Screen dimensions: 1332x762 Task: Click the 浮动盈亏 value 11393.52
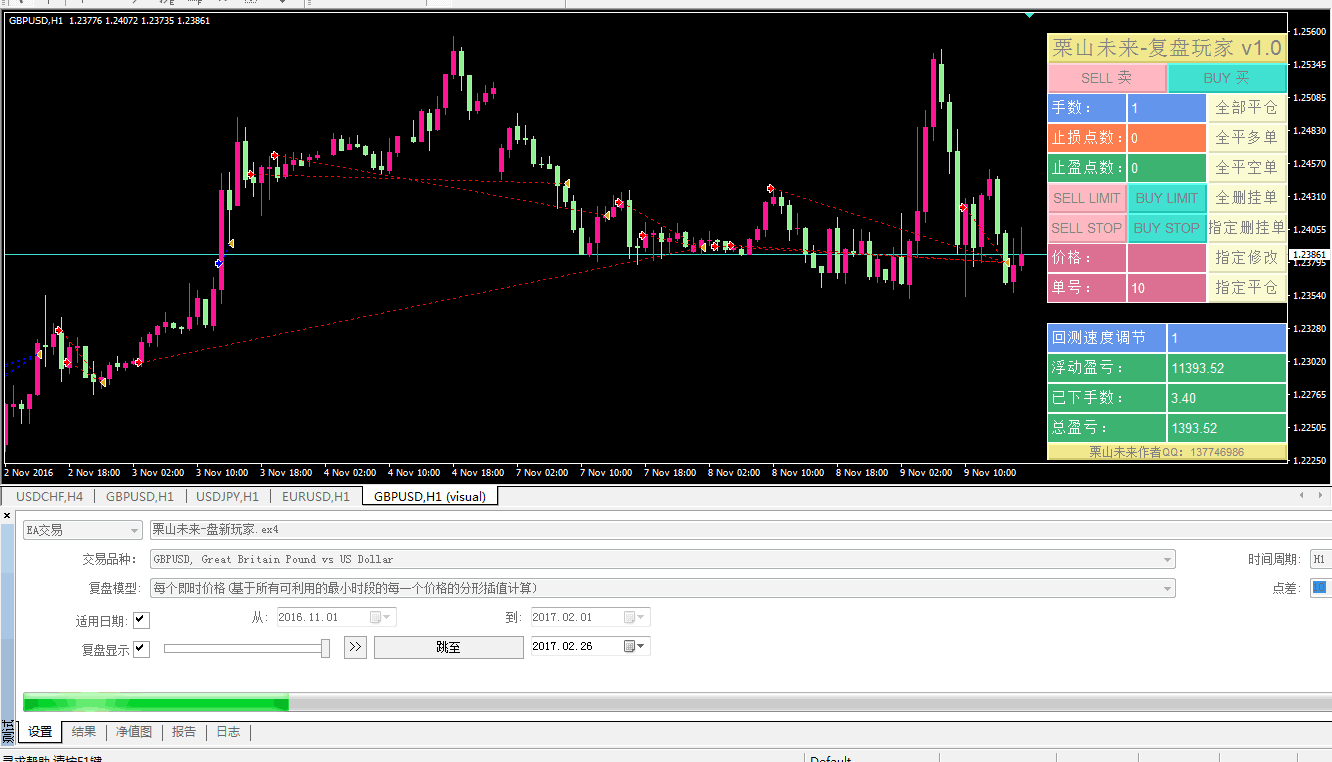(1227, 368)
